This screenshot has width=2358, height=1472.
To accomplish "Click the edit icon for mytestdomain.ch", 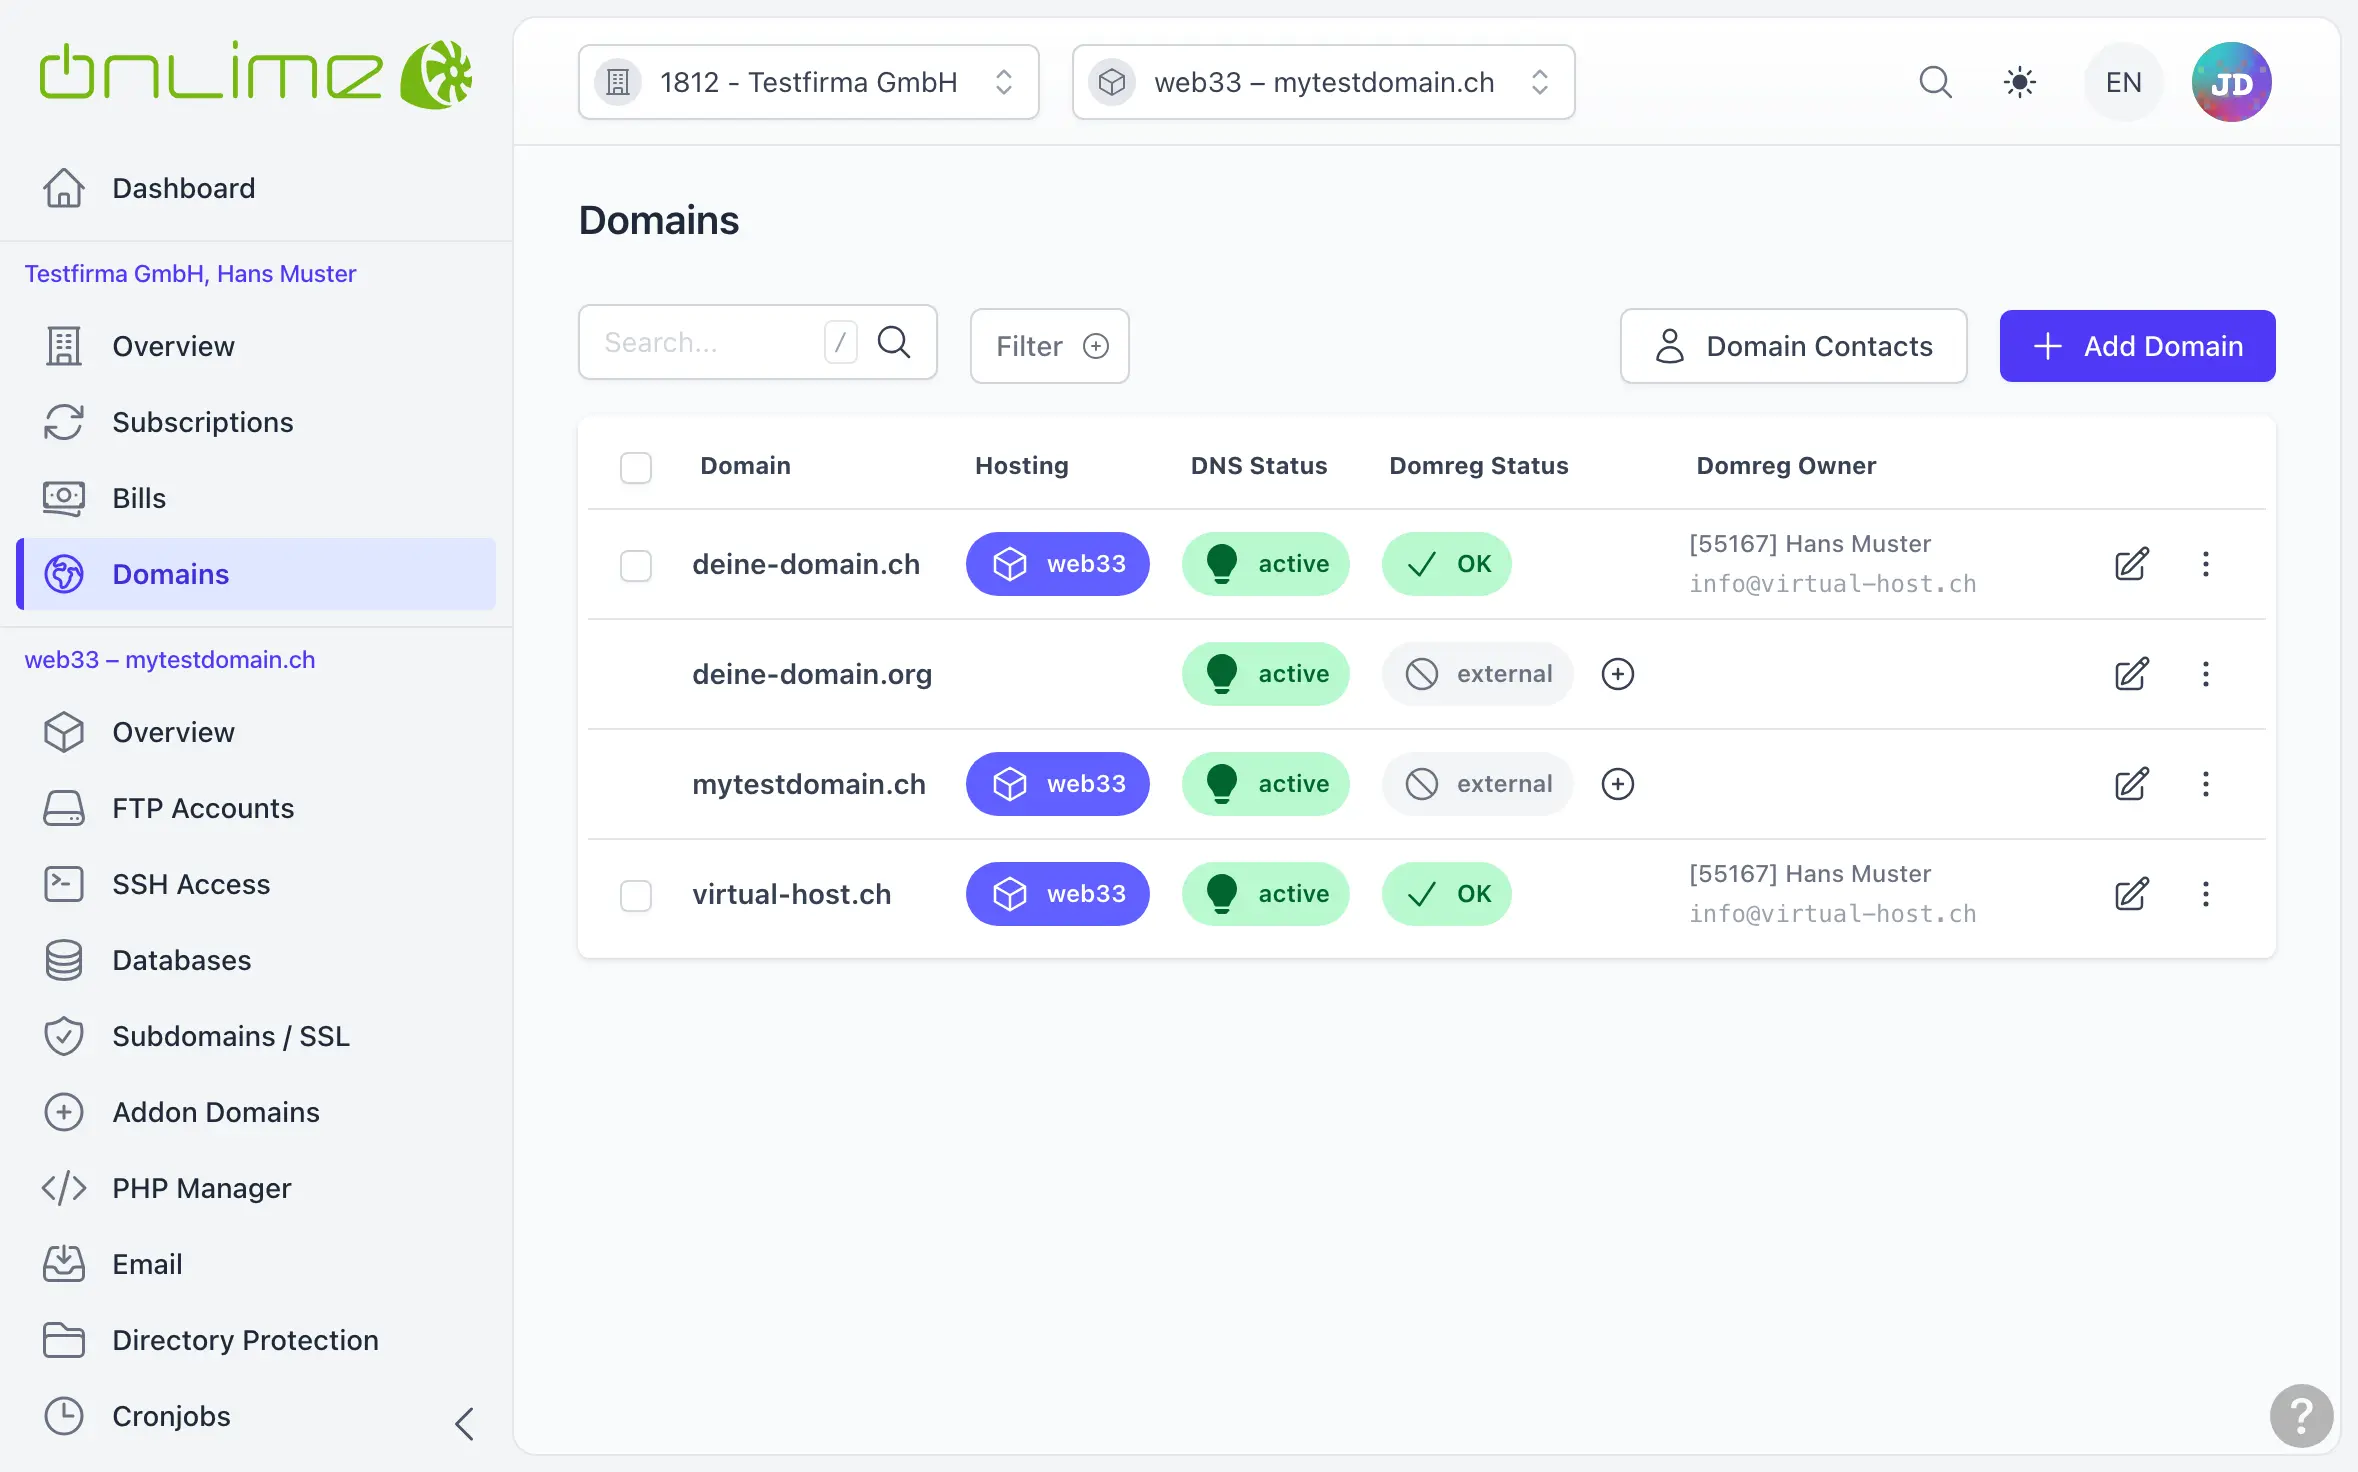I will 2131,784.
